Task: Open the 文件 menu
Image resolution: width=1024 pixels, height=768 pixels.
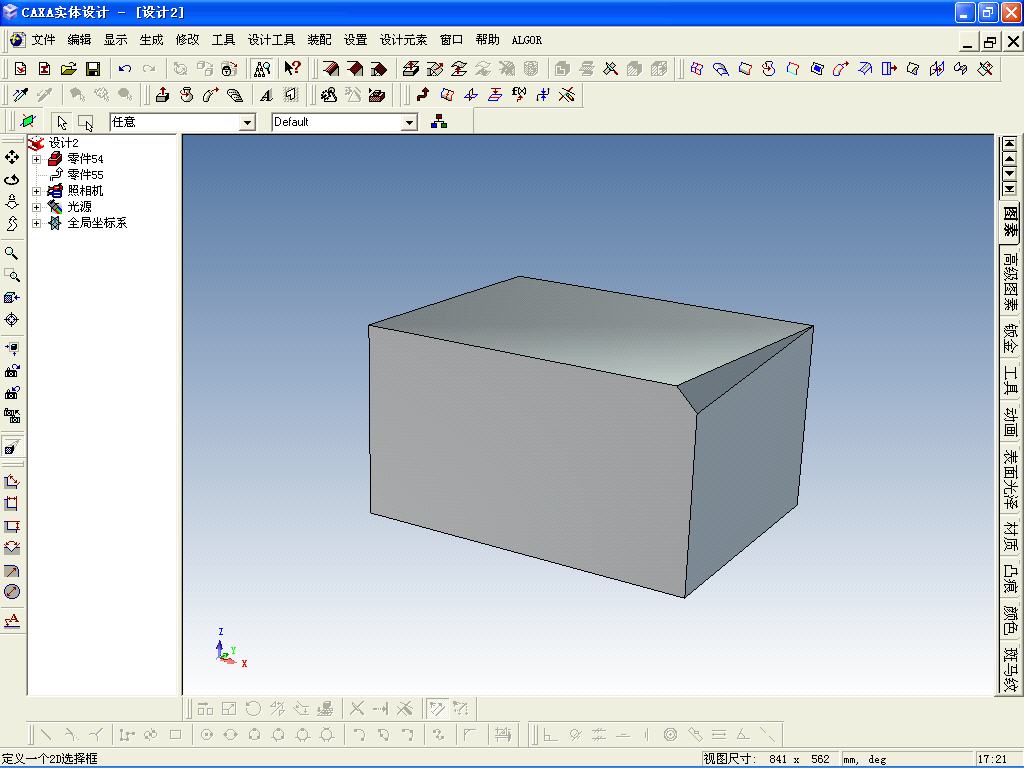Action: tap(44, 40)
